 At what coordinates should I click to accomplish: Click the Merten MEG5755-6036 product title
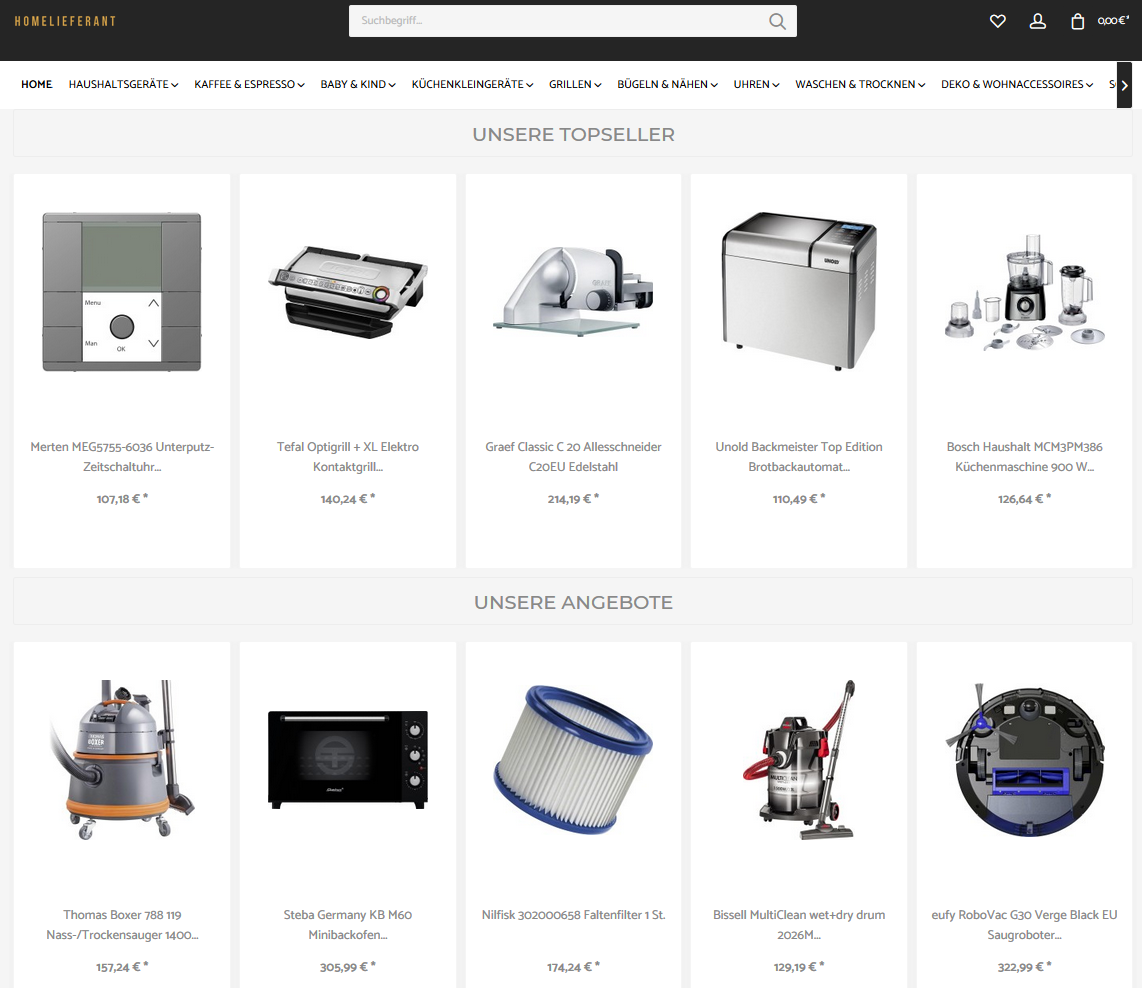(x=122, y=457)
